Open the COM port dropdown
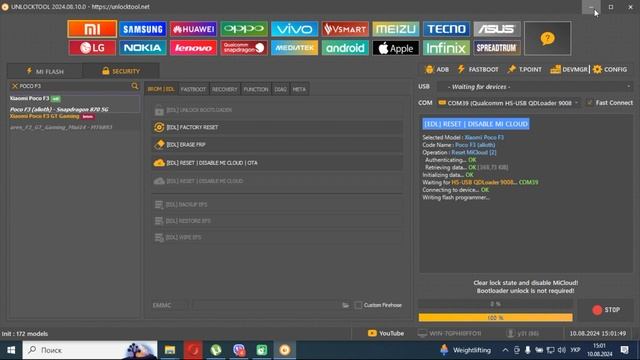Viewport: 640px width, 360px height. pyautogui.click(x=508, y=103)
